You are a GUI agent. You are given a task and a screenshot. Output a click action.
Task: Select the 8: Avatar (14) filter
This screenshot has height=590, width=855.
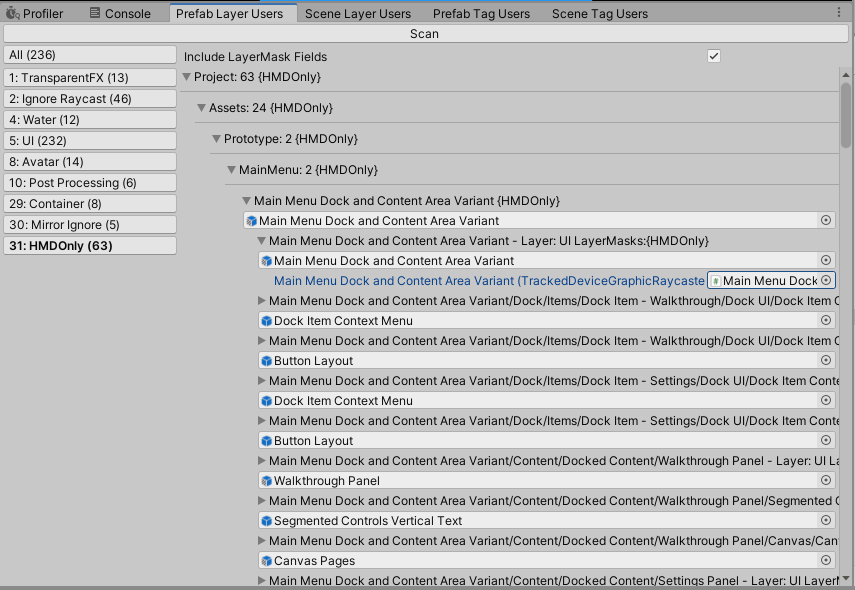coord(90,161)
